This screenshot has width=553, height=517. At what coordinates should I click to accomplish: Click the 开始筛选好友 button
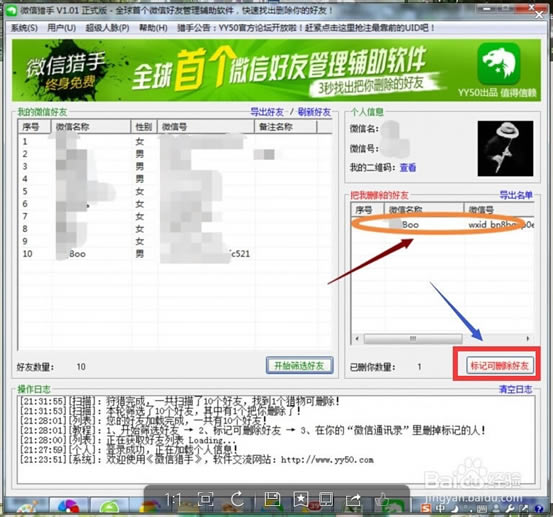pos(299,365)
